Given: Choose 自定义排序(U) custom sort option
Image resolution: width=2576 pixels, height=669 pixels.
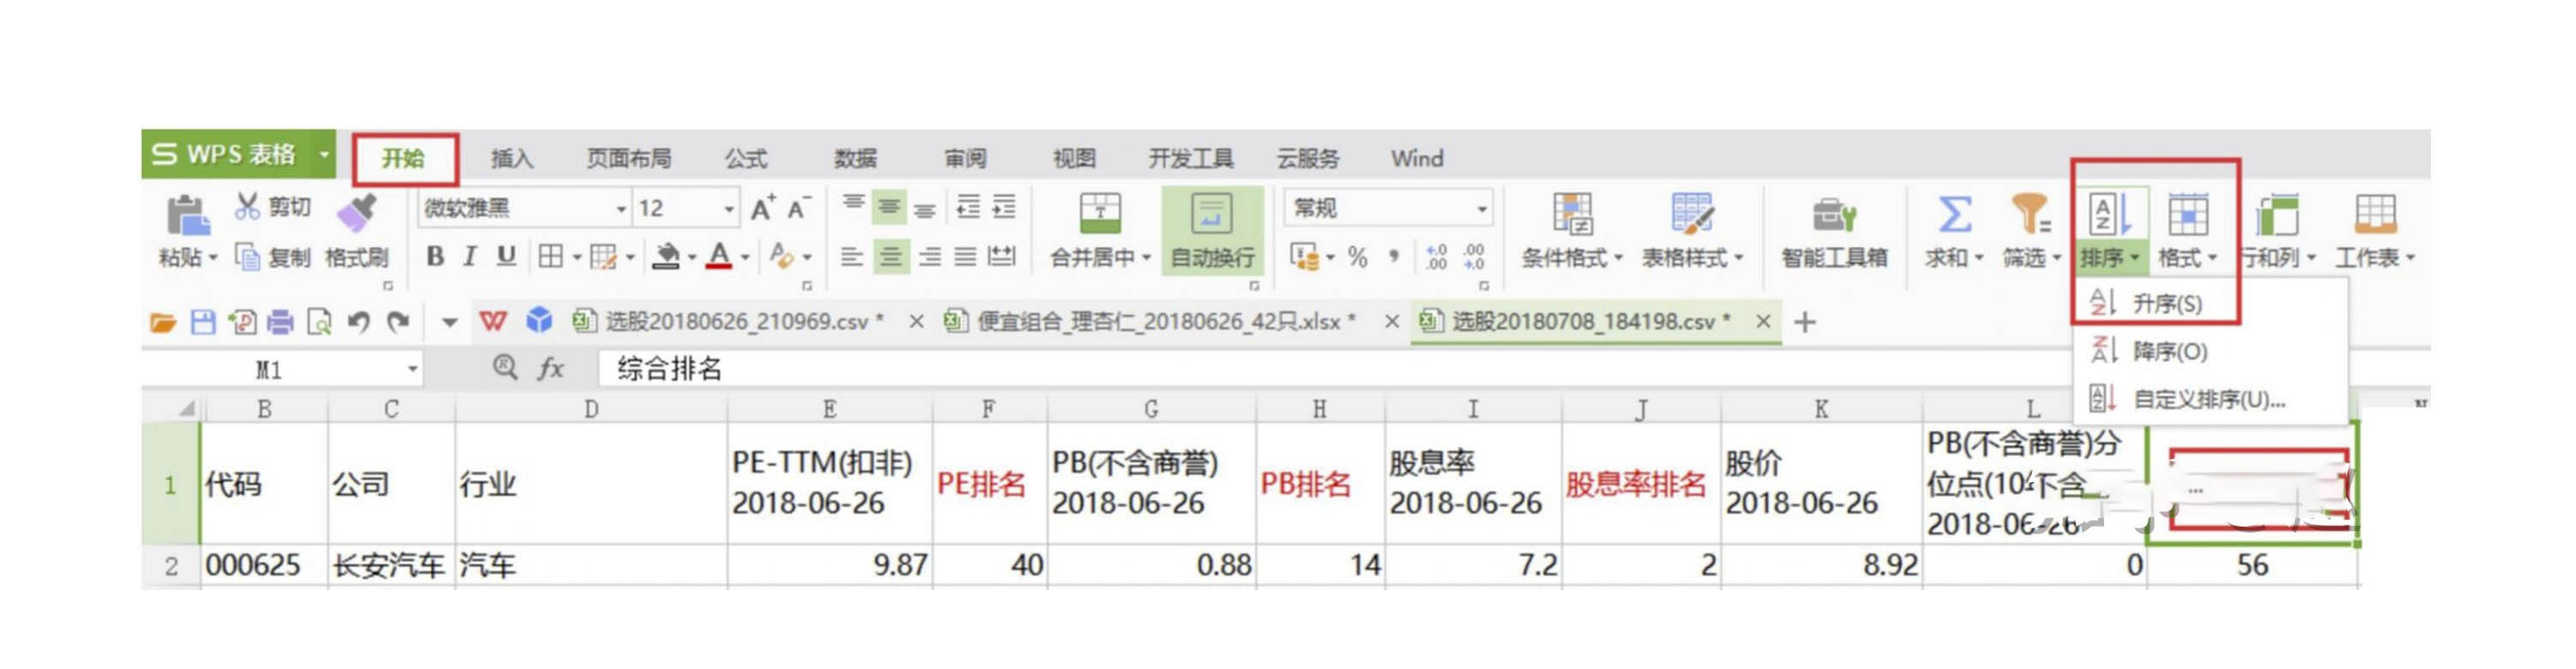Looking at the screenshot, I should click(2208, 400).
